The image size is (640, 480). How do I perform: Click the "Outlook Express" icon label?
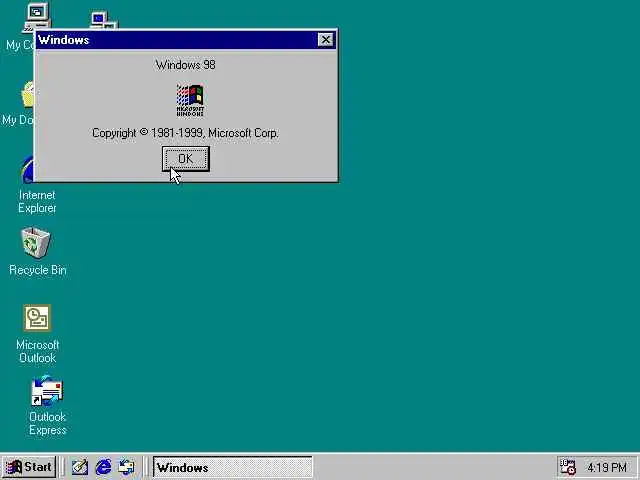point(47,424)
